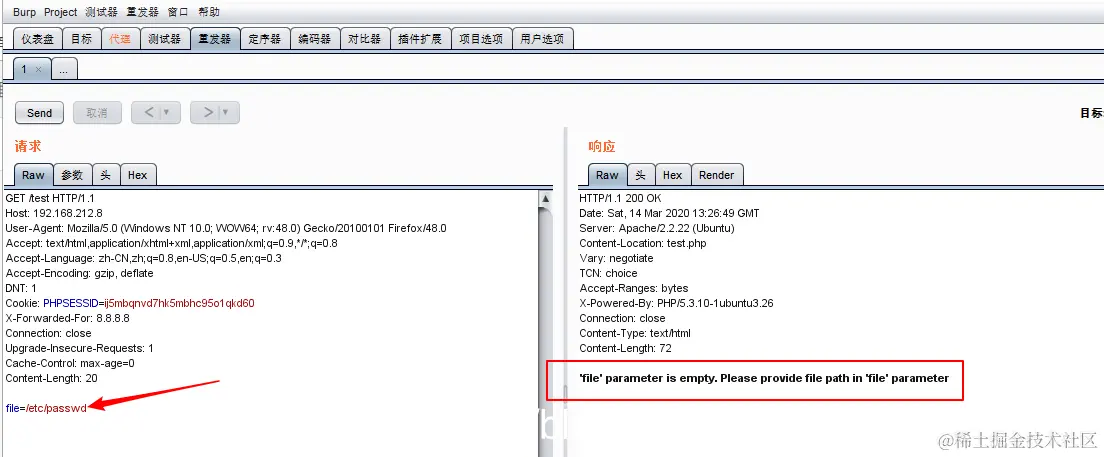Switch to the 对比器 tab

coord(365,39)
